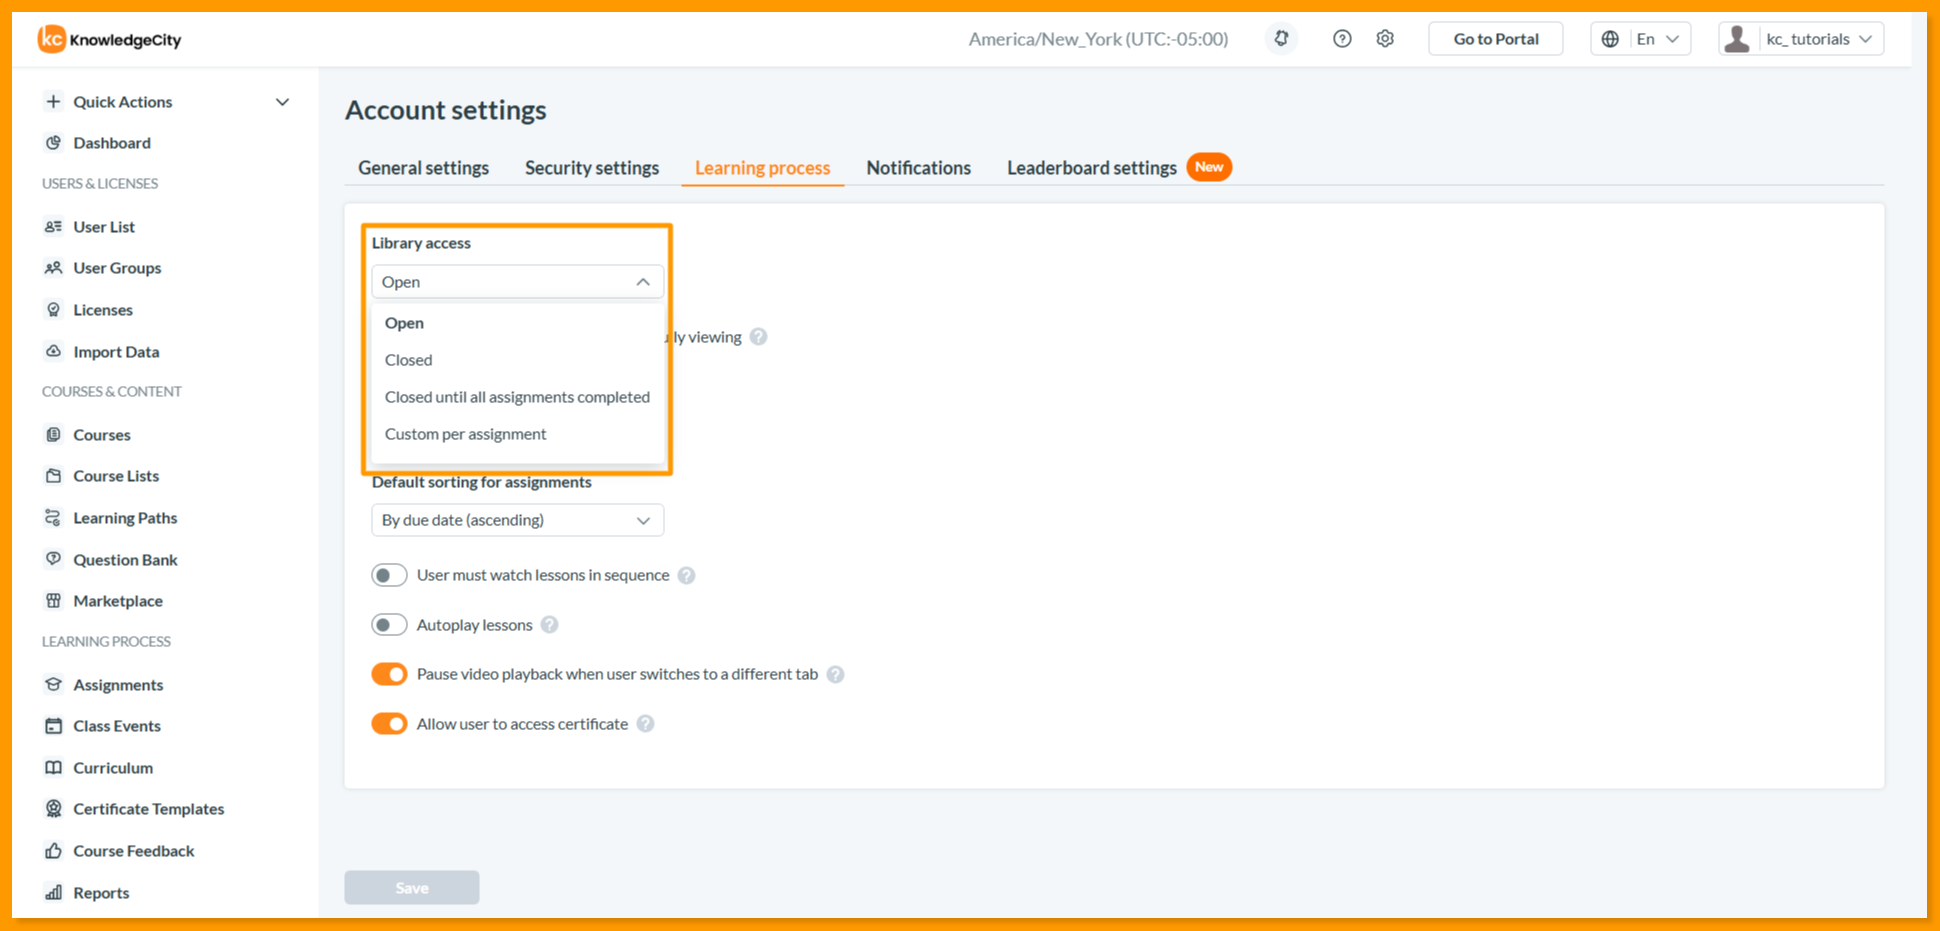Image resolution: width=1940 pixels, height=931 pixels.
Task: Expand the Quick Actions chevron
Action: [x=282, y=102]
